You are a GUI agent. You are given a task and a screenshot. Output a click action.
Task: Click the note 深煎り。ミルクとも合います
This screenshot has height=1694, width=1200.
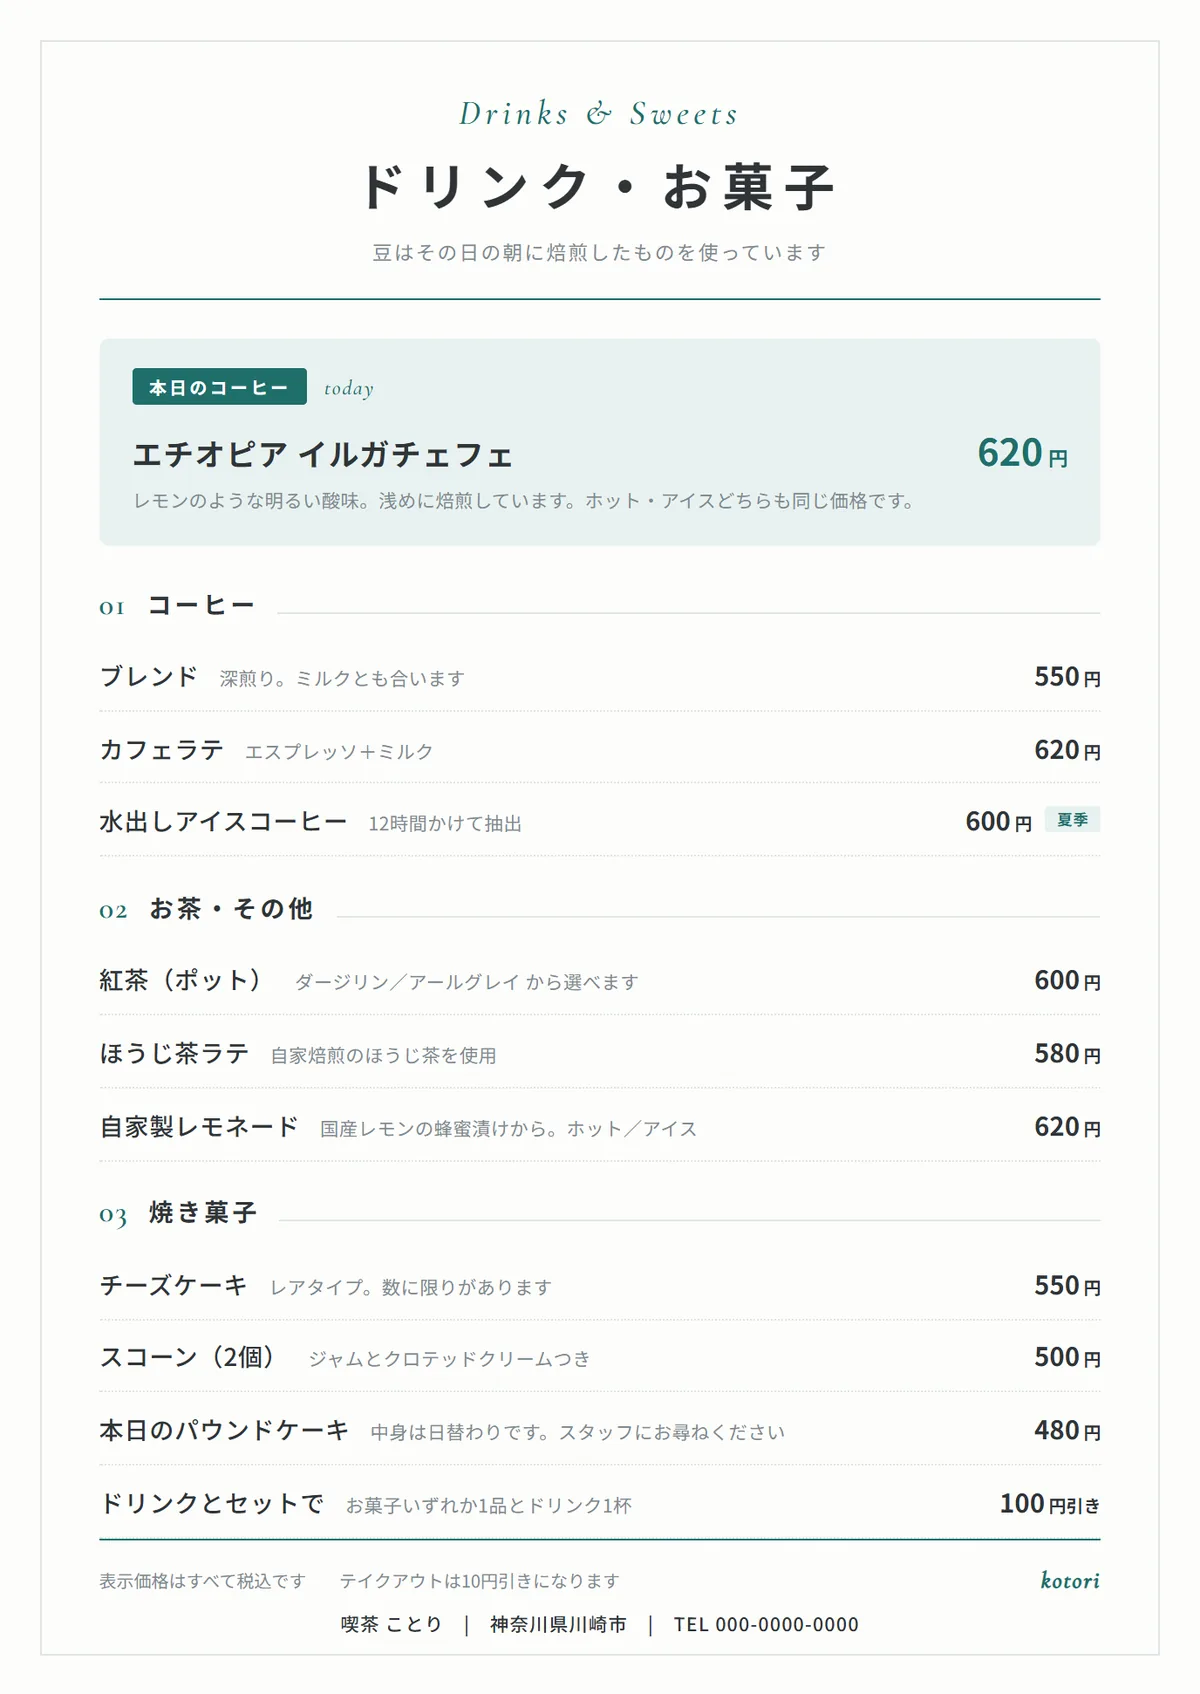click(342, 678)
